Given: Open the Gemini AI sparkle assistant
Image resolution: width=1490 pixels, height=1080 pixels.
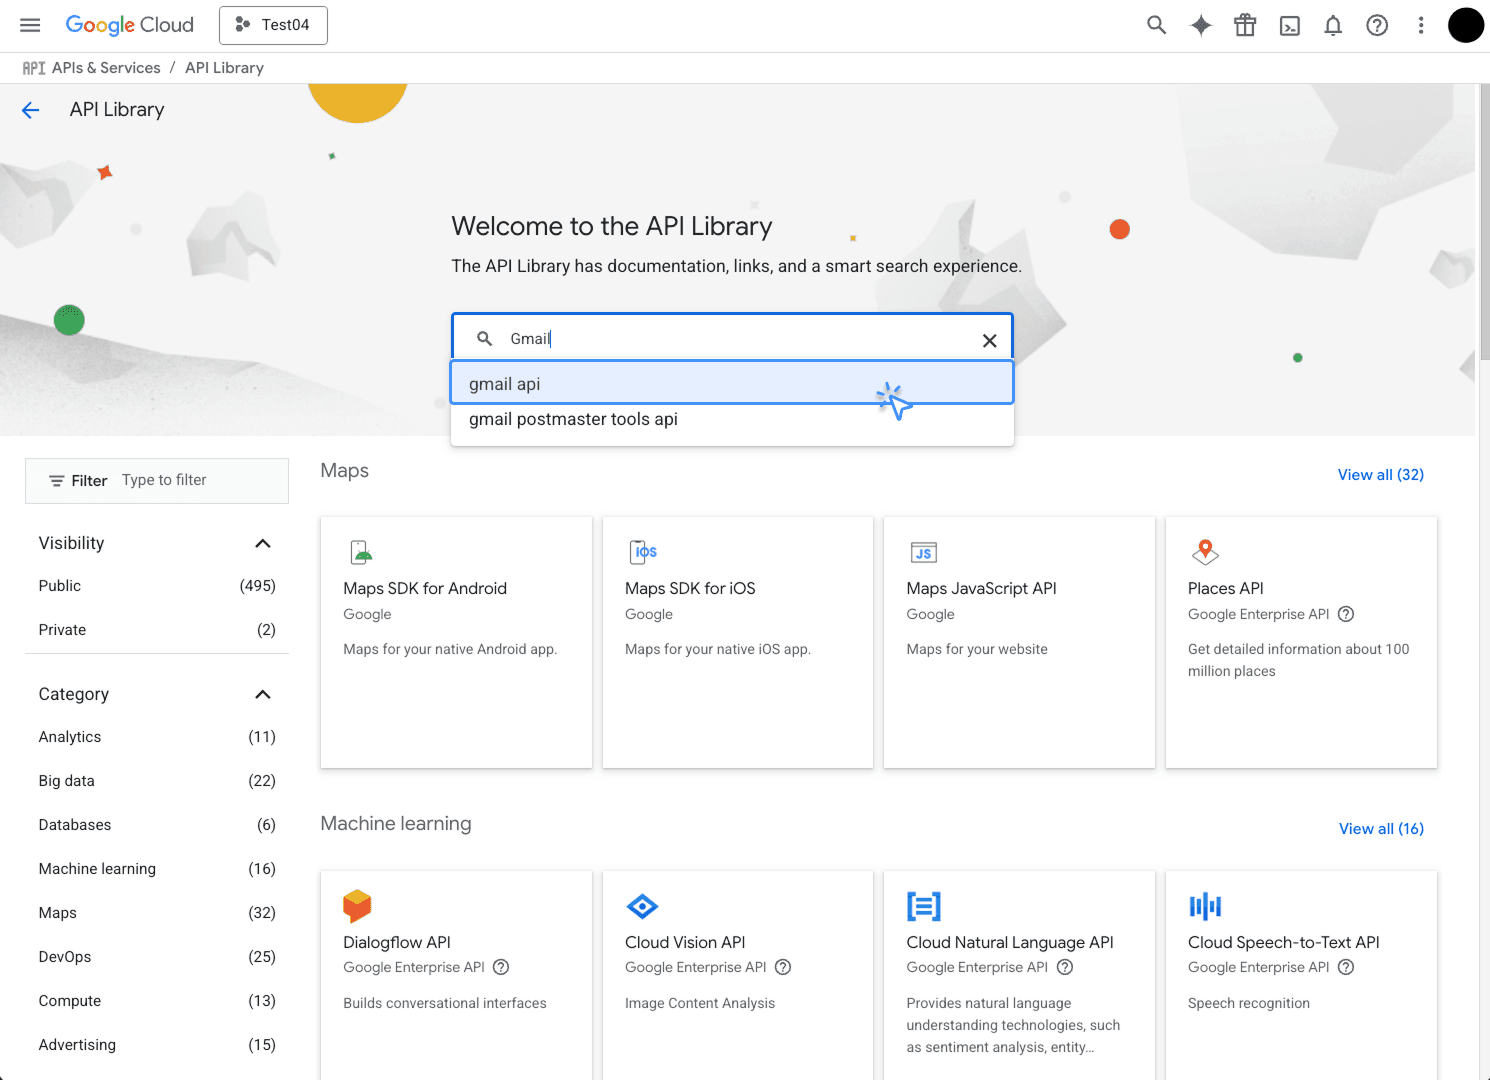Looking at the screenshot, I should [x=1201, y=25].
